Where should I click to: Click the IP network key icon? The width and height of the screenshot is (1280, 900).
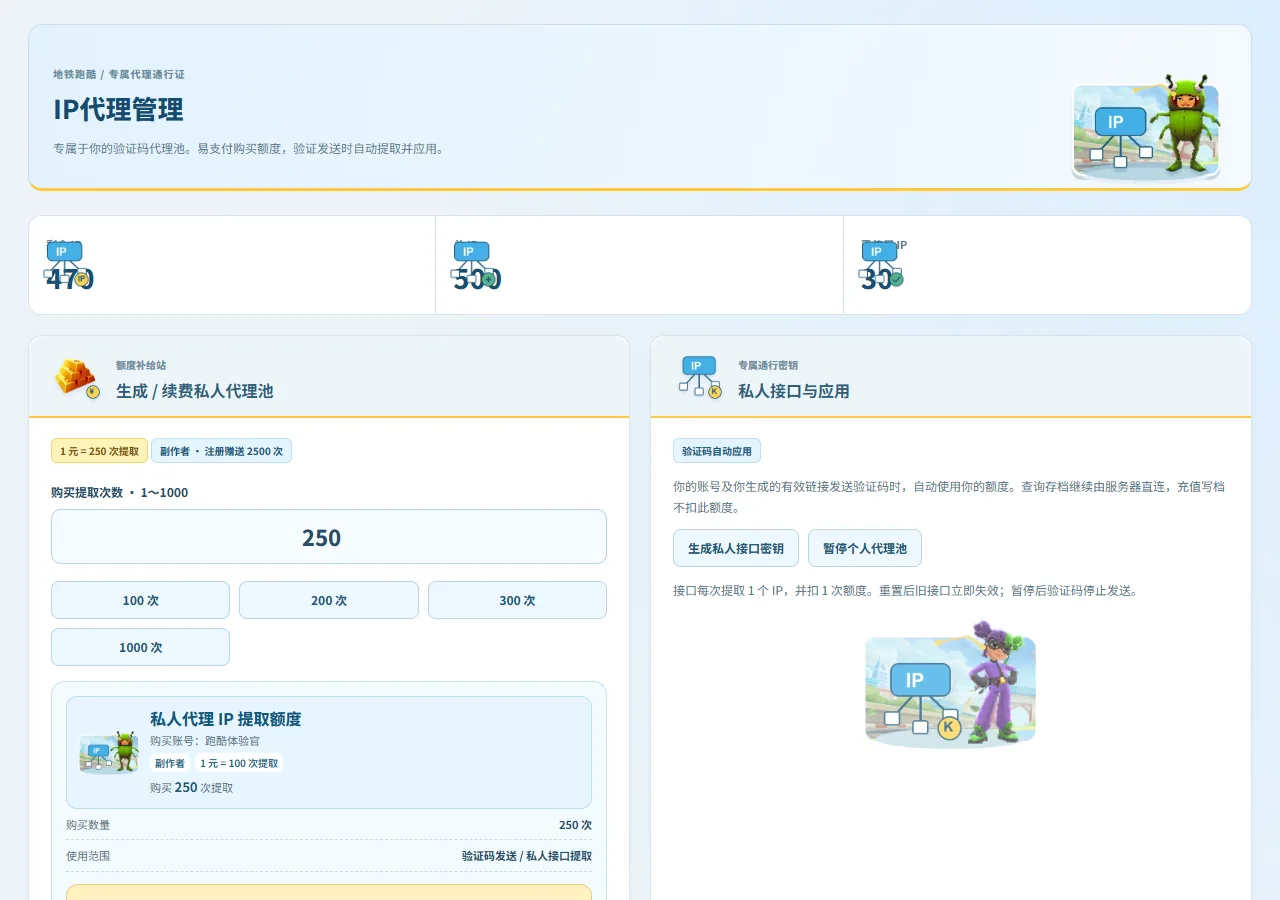(x=700, y=377)
